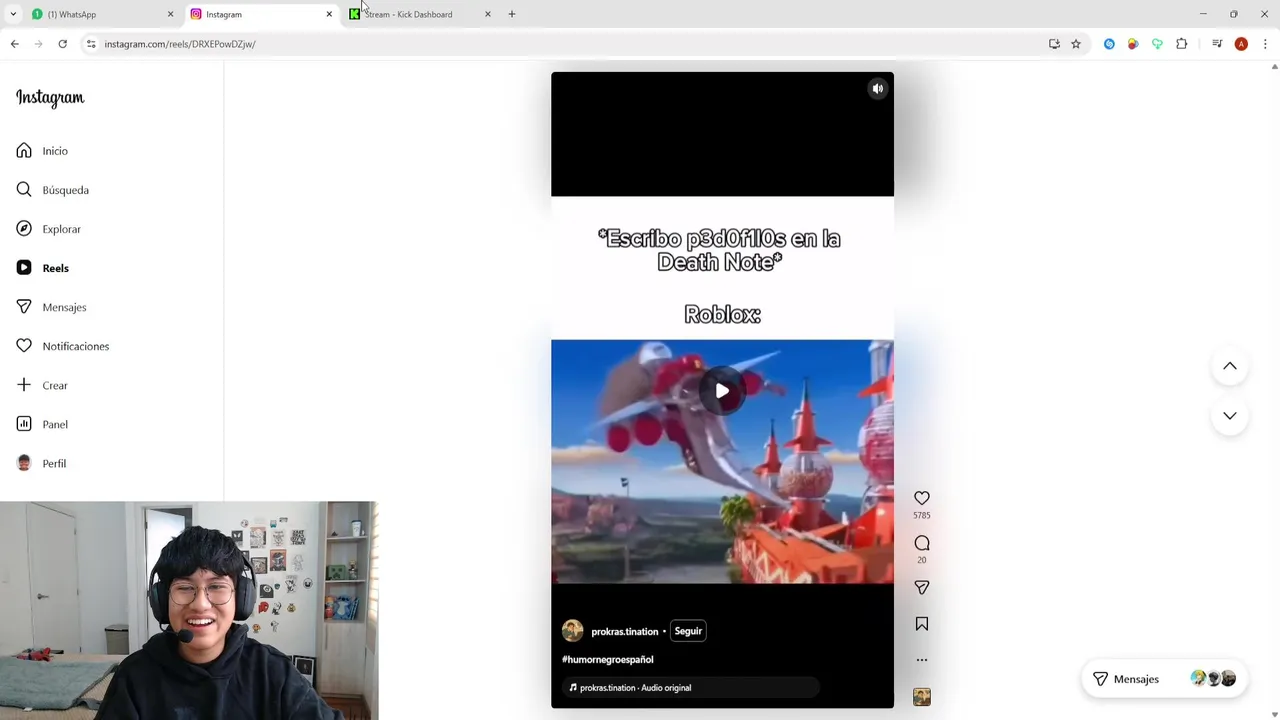Click the Notificaciones label
The width and height of the screenshot is (1280, 720).
[76, 346]
